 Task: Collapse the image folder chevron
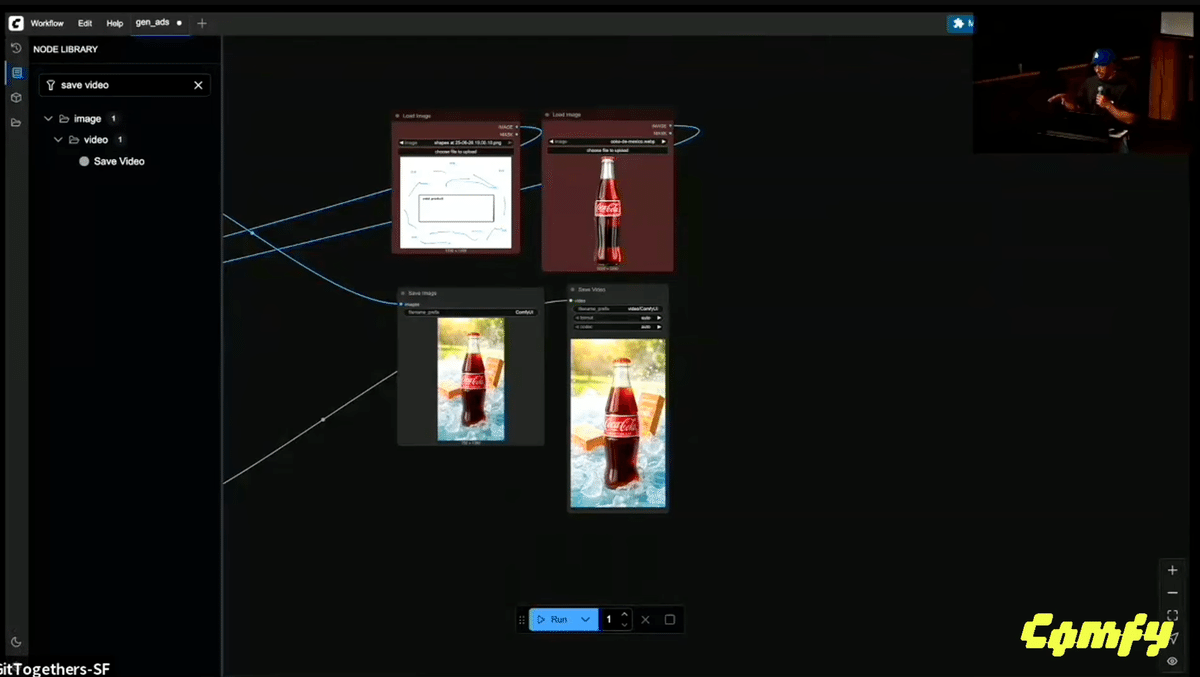pos(48,119)
